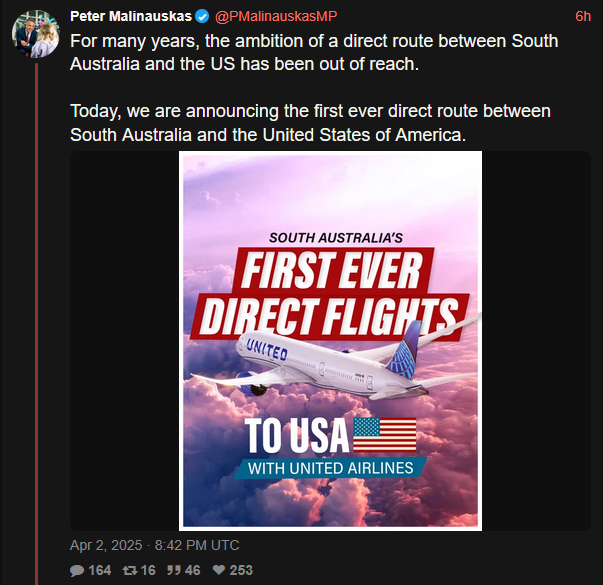
Task: Click the quote marks icon
Action: 173,570
